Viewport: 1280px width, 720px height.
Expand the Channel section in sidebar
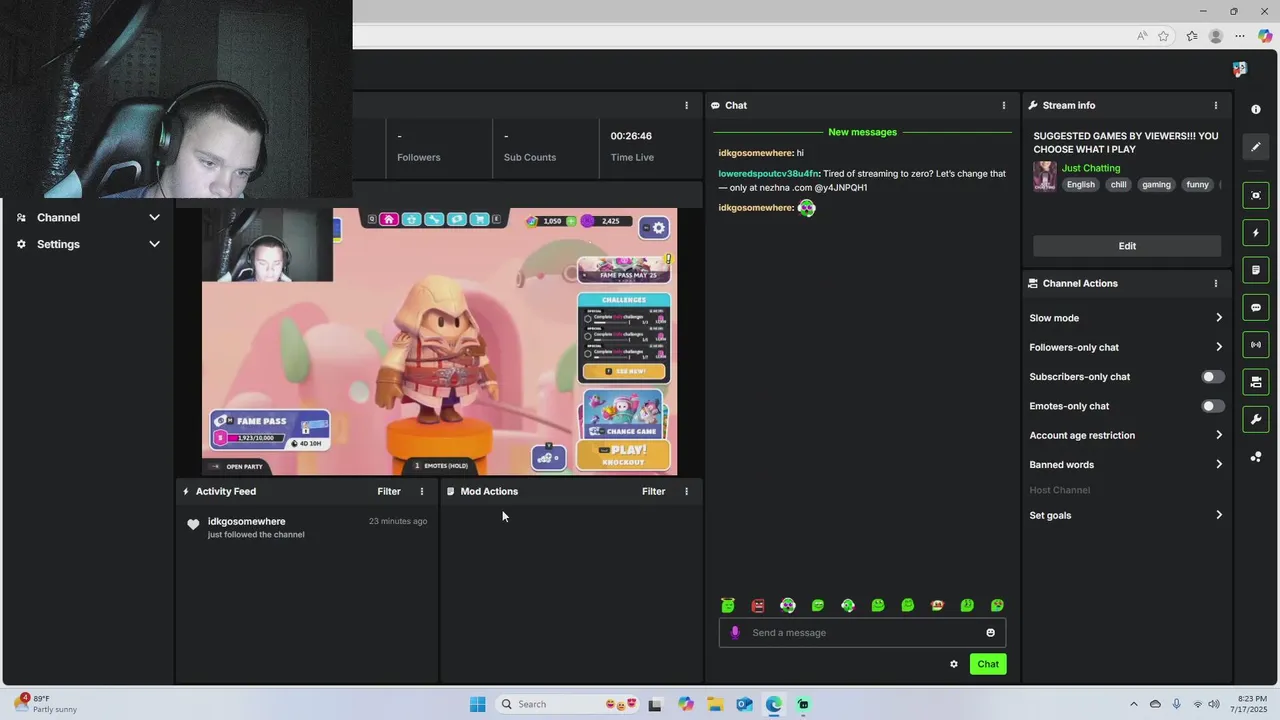pos(154,217)
